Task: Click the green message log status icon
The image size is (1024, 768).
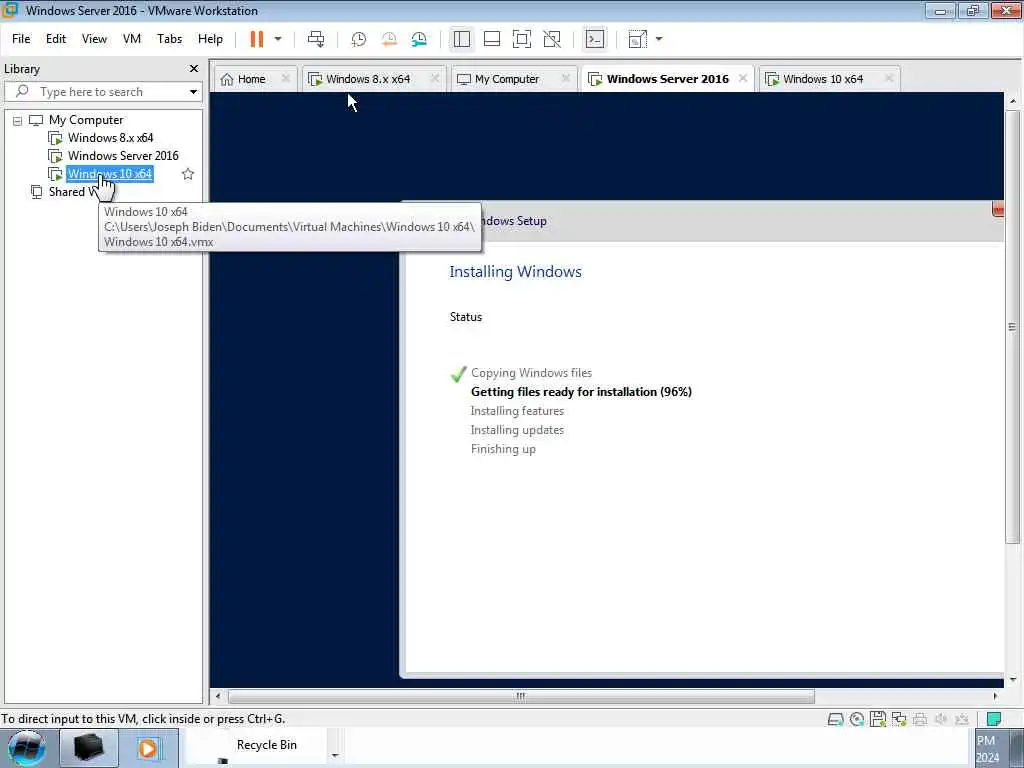Action: coord(994,719)
